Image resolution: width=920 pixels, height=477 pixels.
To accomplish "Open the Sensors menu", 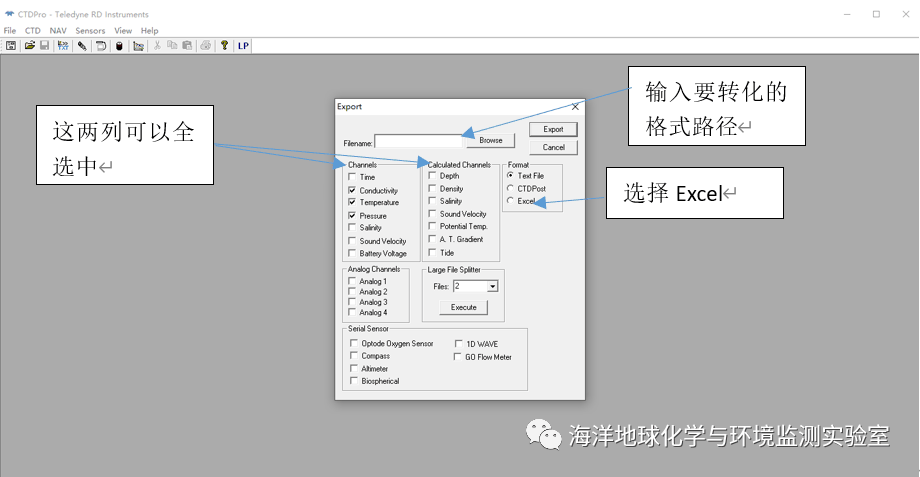I will pyautogui.click(x=90, y=31).
